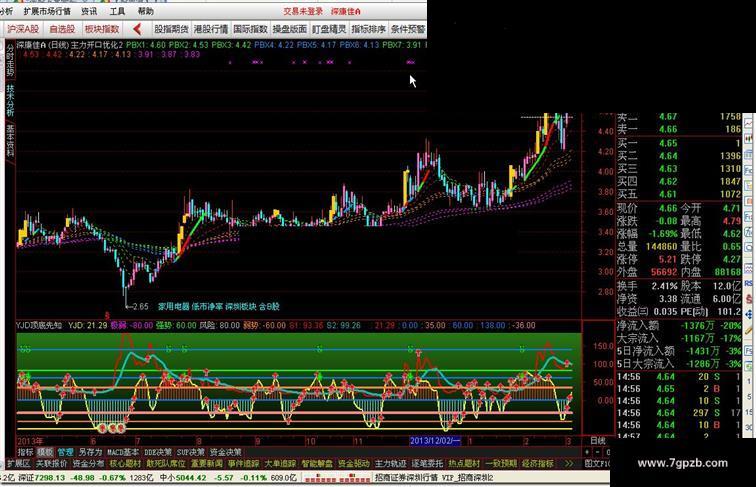
Task: Switch to MACD基本 template tab
Action: click(x=122, y=452)
